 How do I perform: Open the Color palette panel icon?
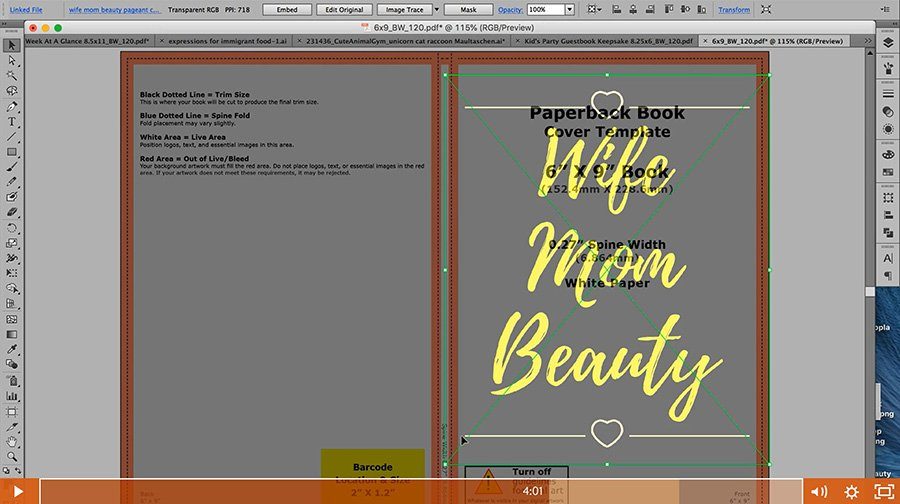tap(888, 155)
